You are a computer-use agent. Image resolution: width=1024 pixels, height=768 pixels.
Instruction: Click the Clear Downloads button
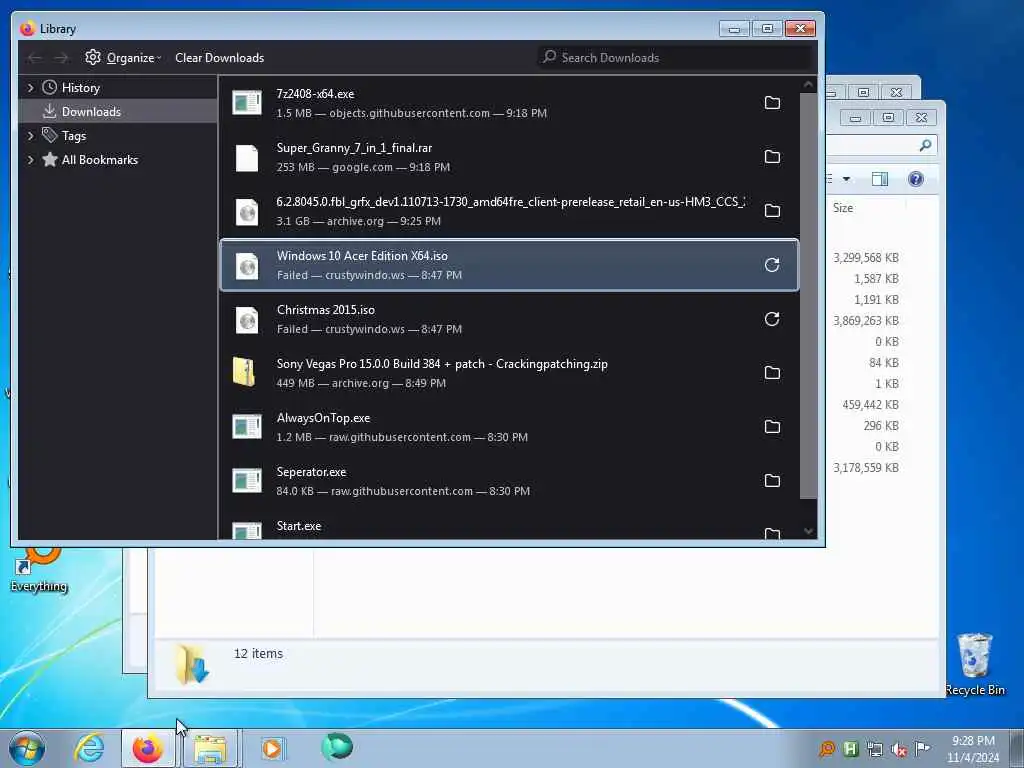click(x=219, y=57)
